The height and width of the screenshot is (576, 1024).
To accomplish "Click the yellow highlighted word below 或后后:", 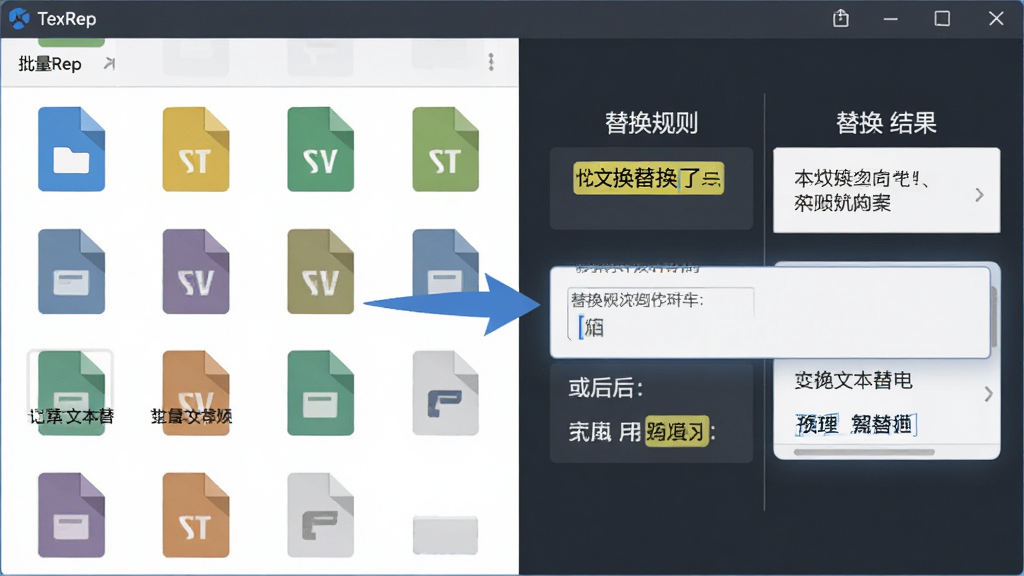I will pyautogui.click(x=677, y=431).
